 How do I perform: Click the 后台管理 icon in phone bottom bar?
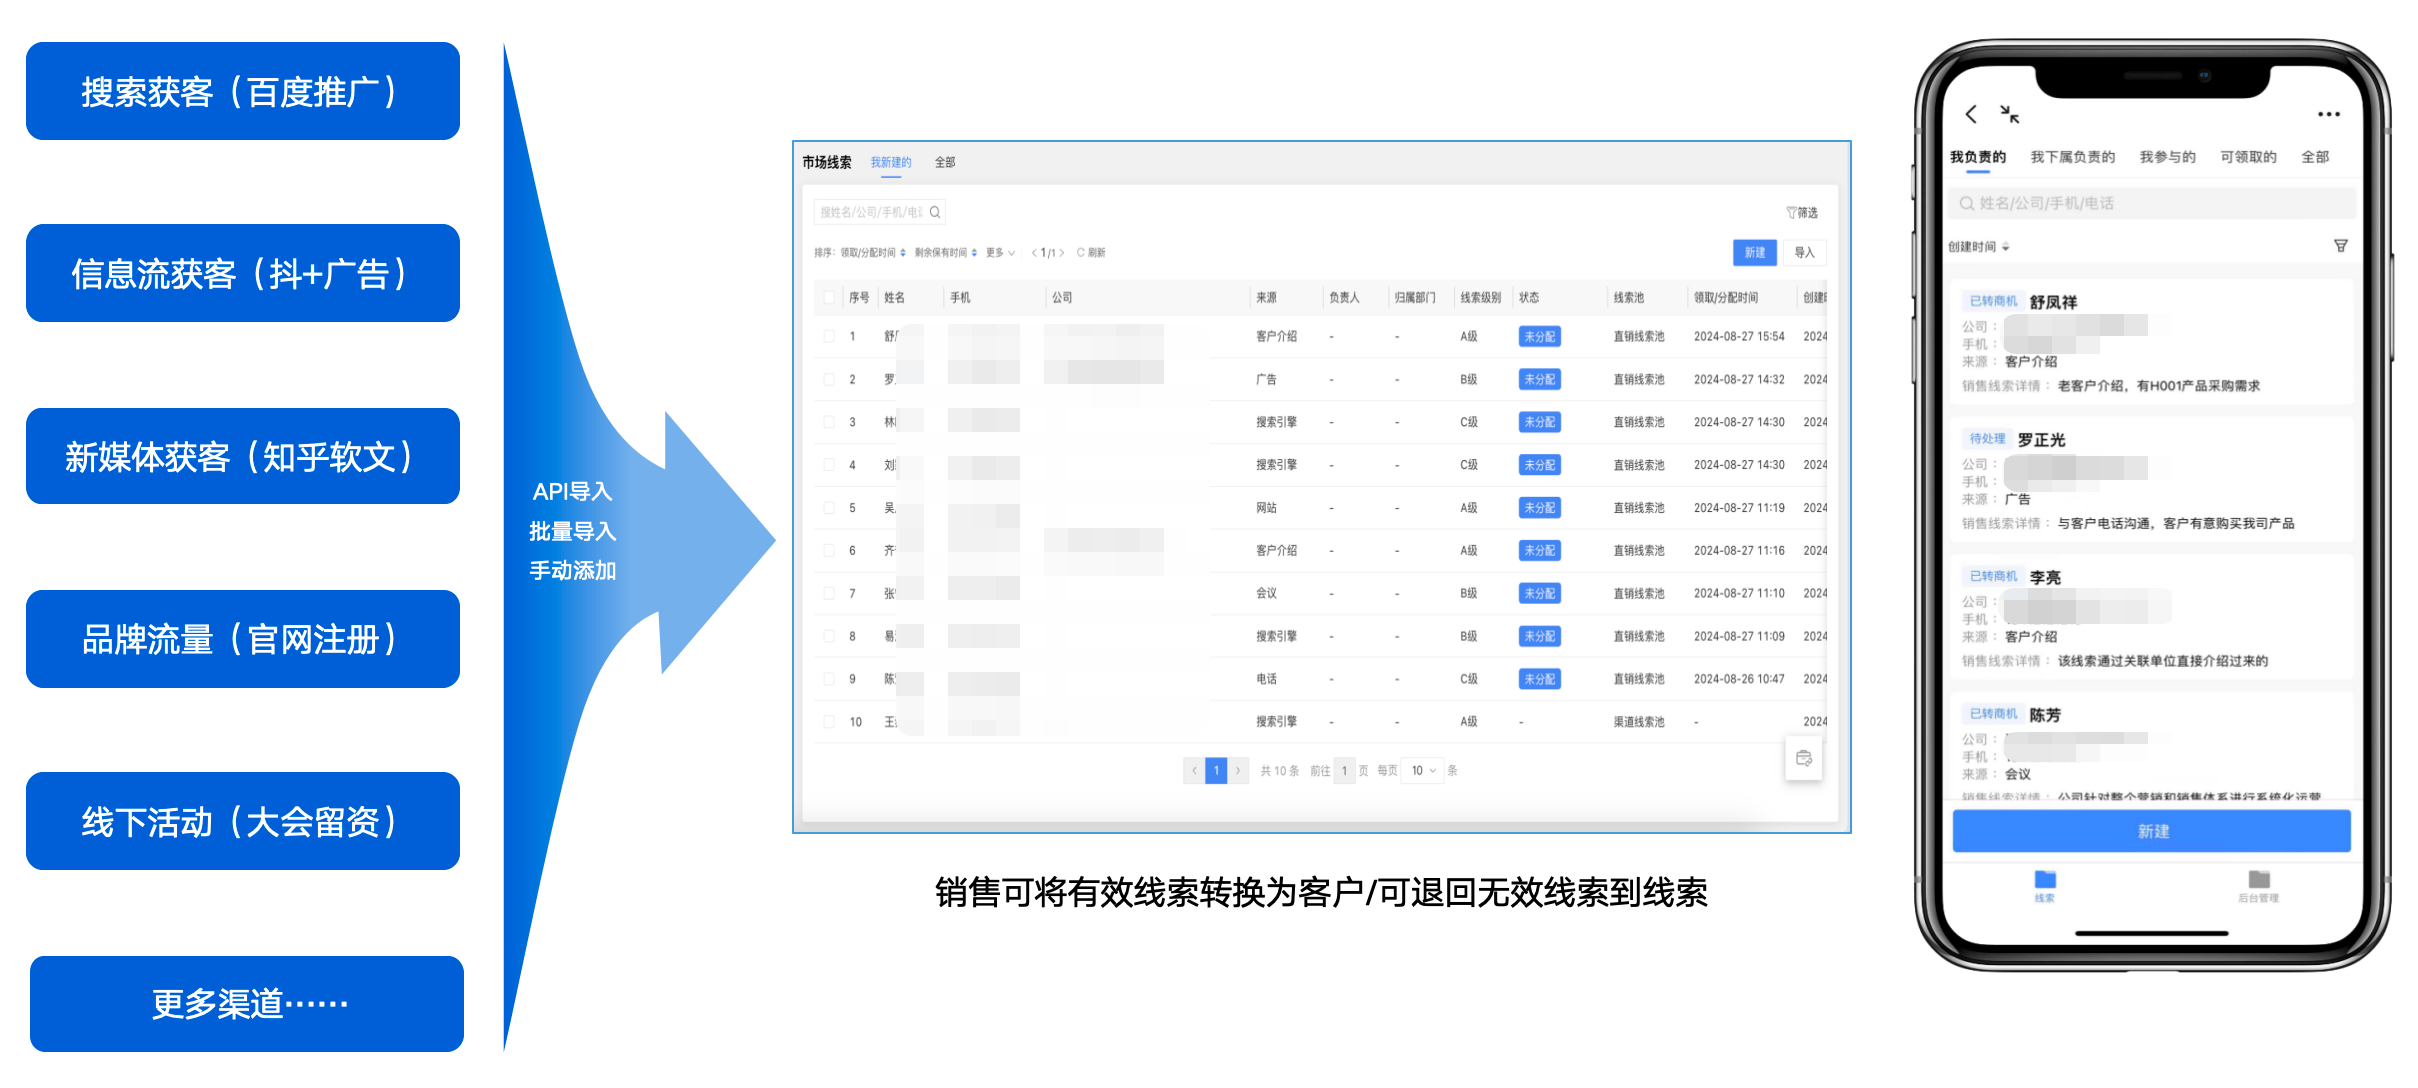2258,881
